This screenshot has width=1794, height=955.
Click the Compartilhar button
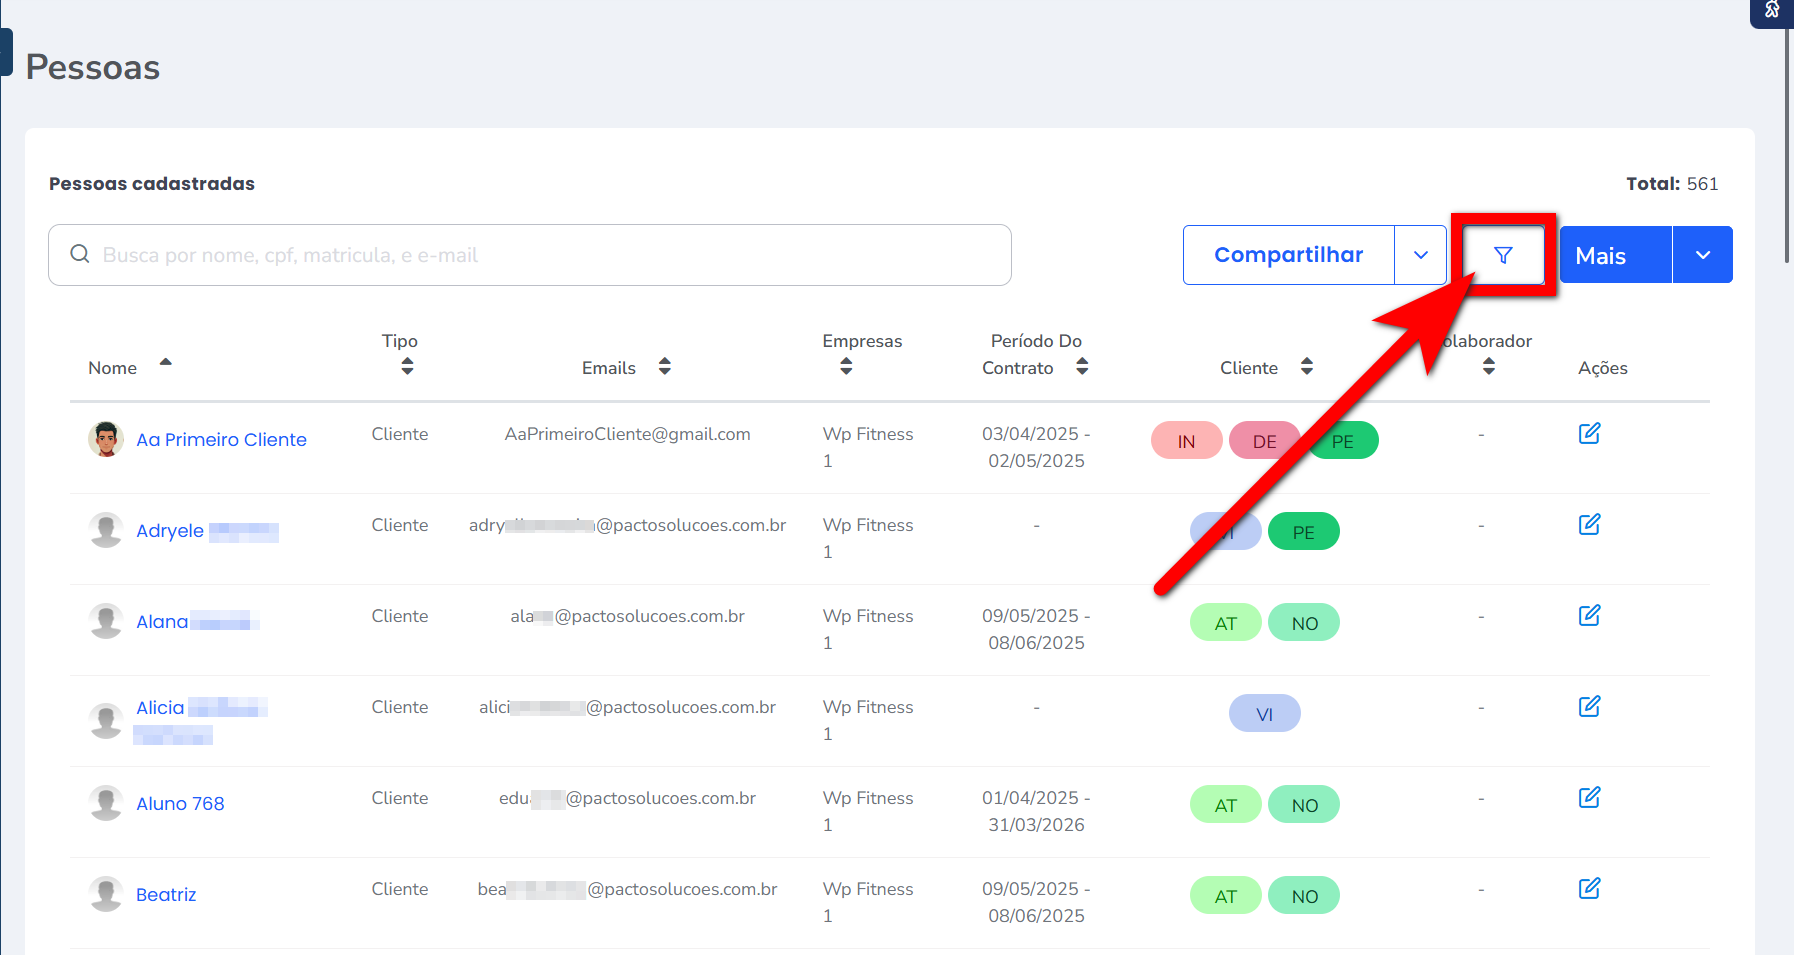click(1288, 255)
